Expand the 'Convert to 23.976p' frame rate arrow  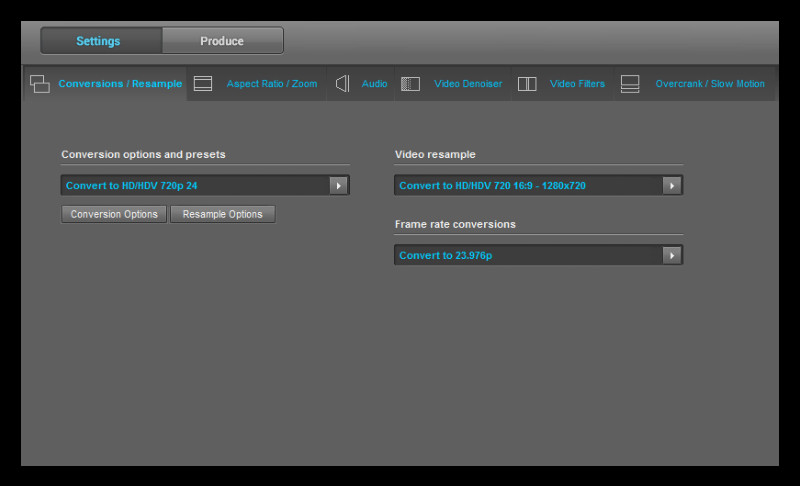pyautogui.click(x=671, y=255)
